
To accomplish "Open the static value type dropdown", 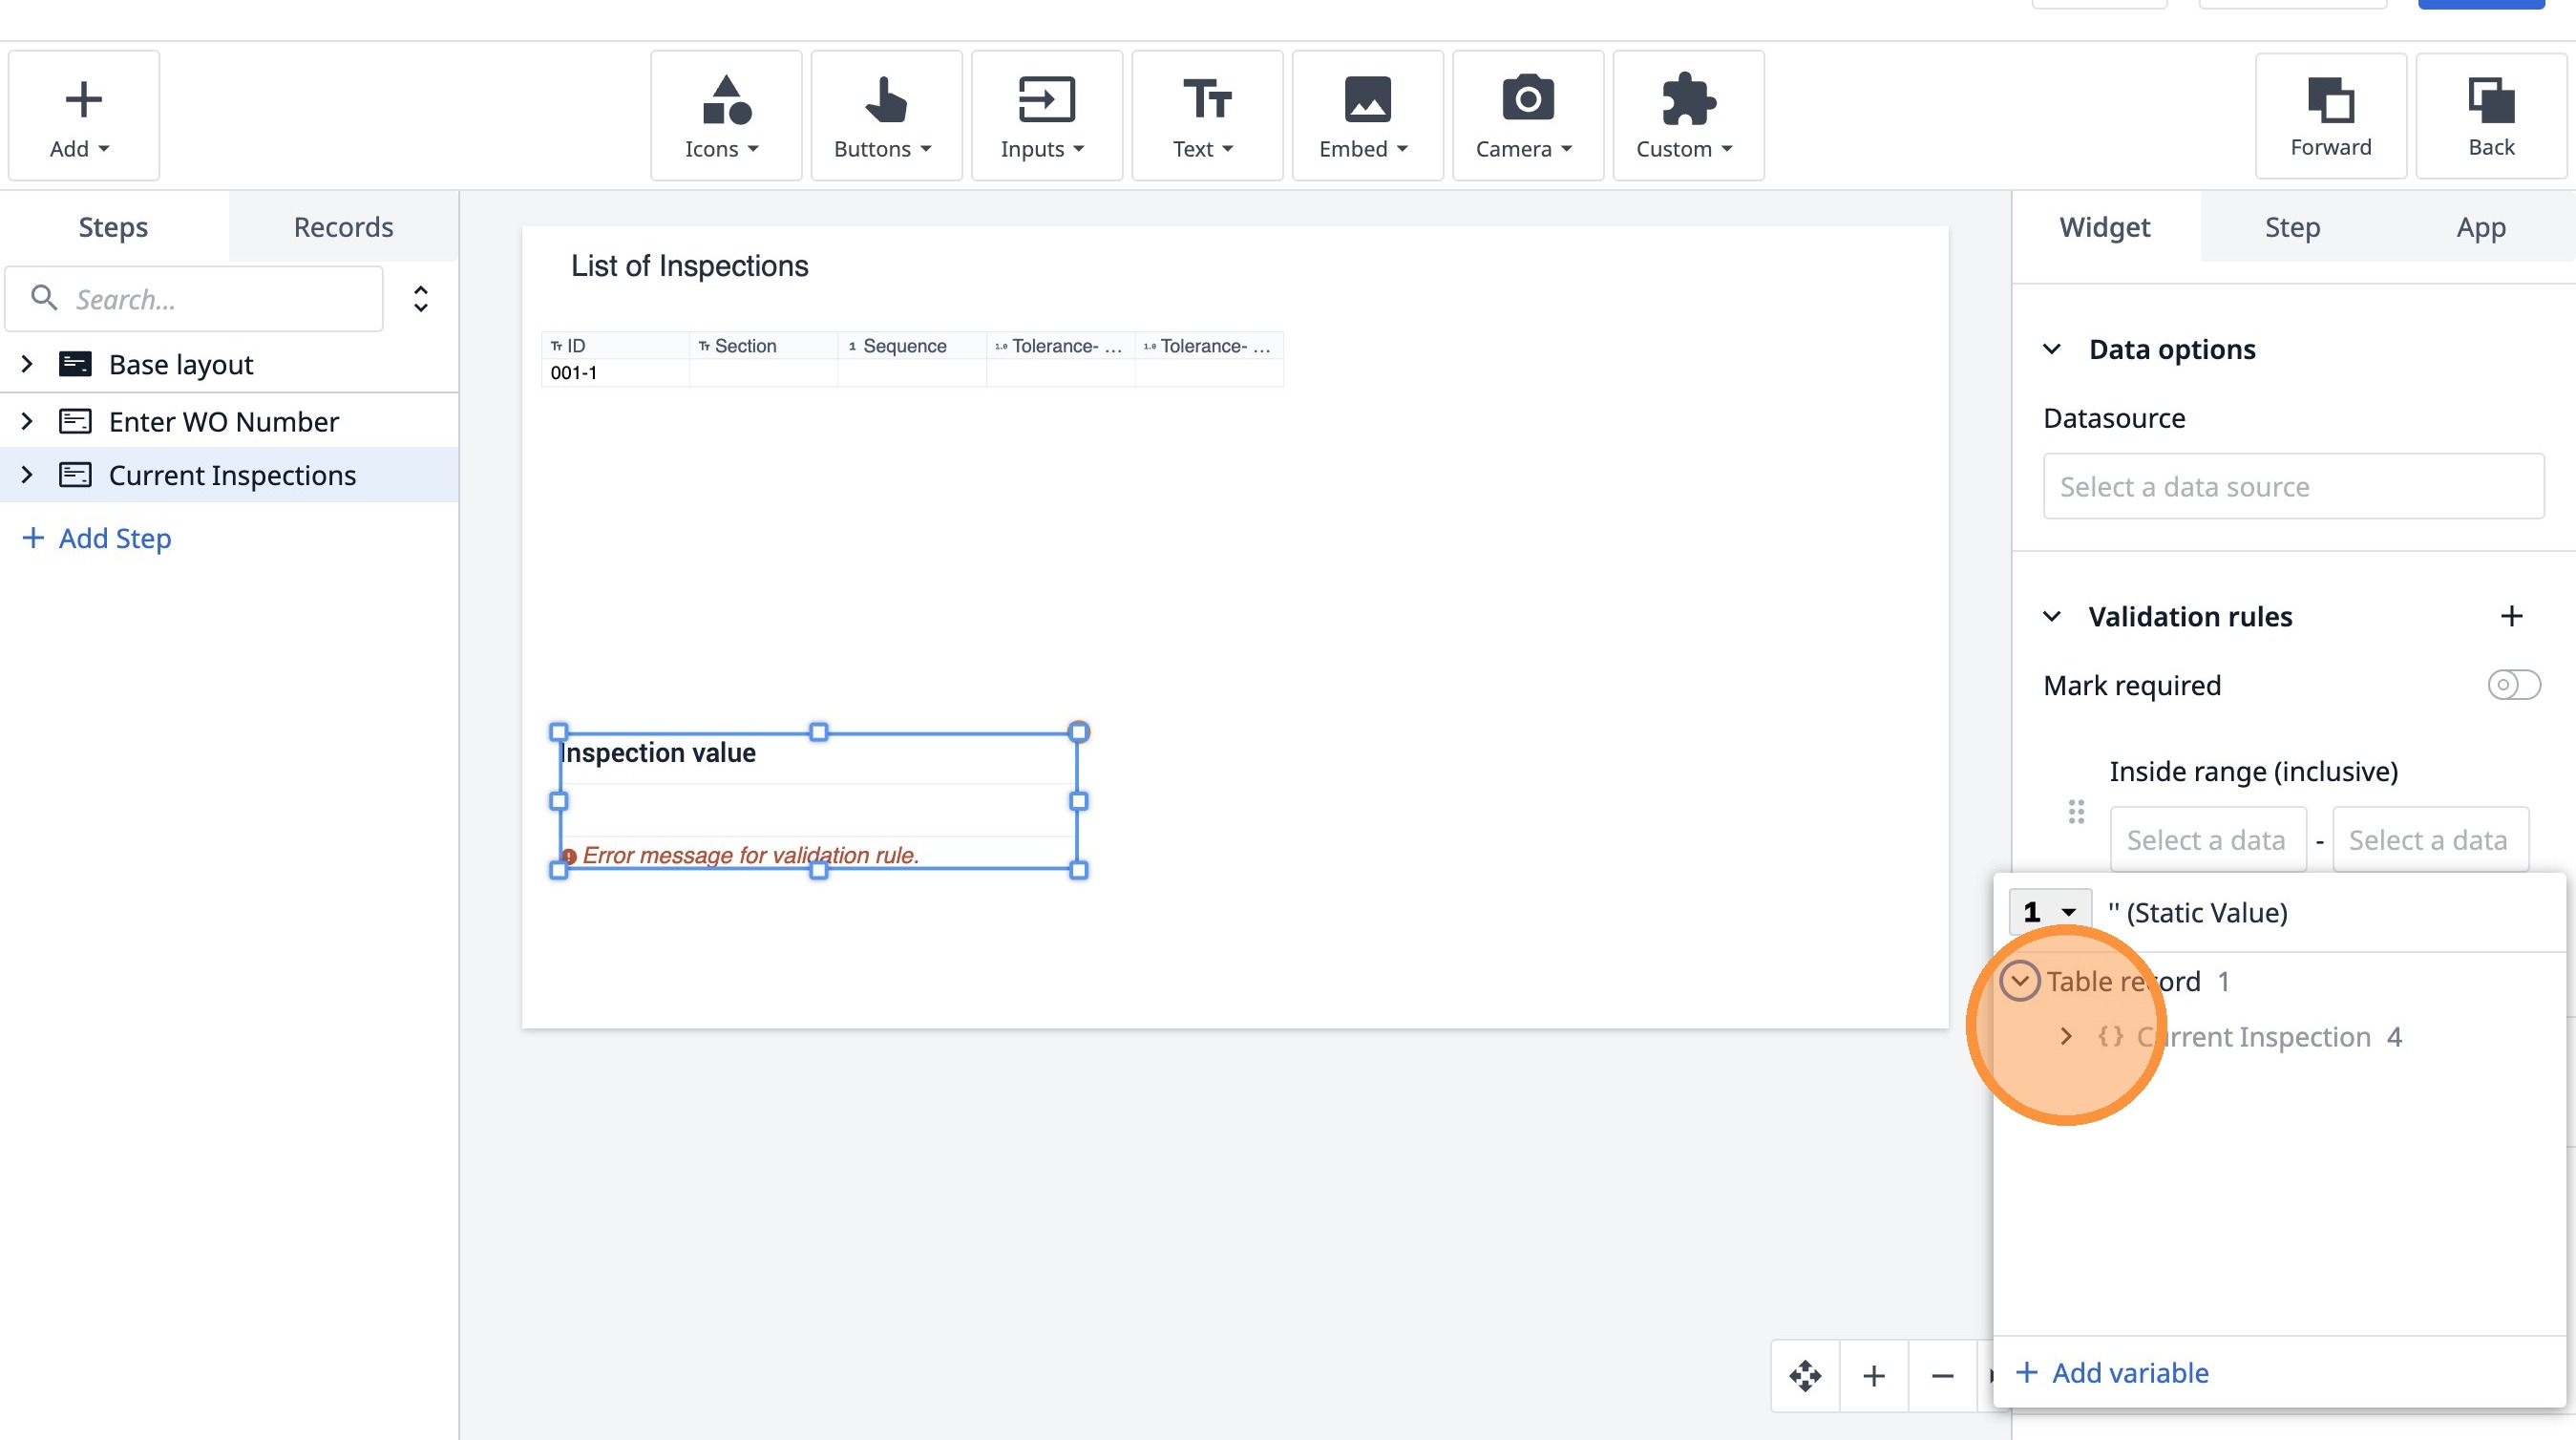I will pyautogui.click(x=2049, y=912).
